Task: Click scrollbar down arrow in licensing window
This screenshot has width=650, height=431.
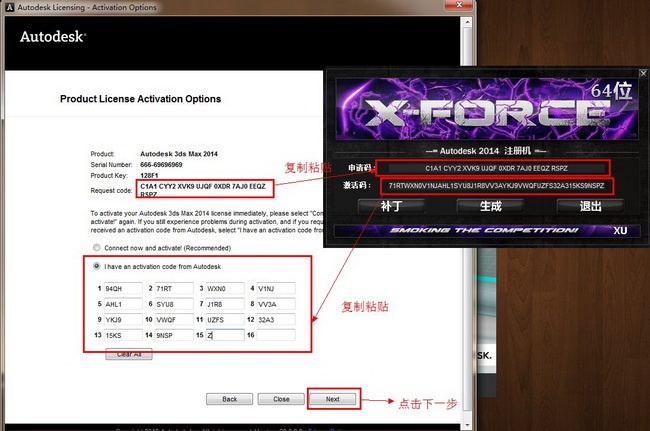Action: tap(467, 425)
